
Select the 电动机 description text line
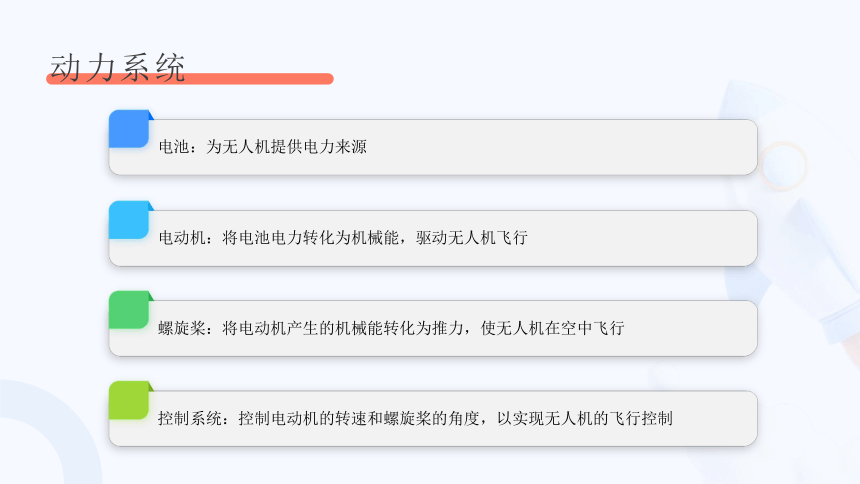coord(343,238)
